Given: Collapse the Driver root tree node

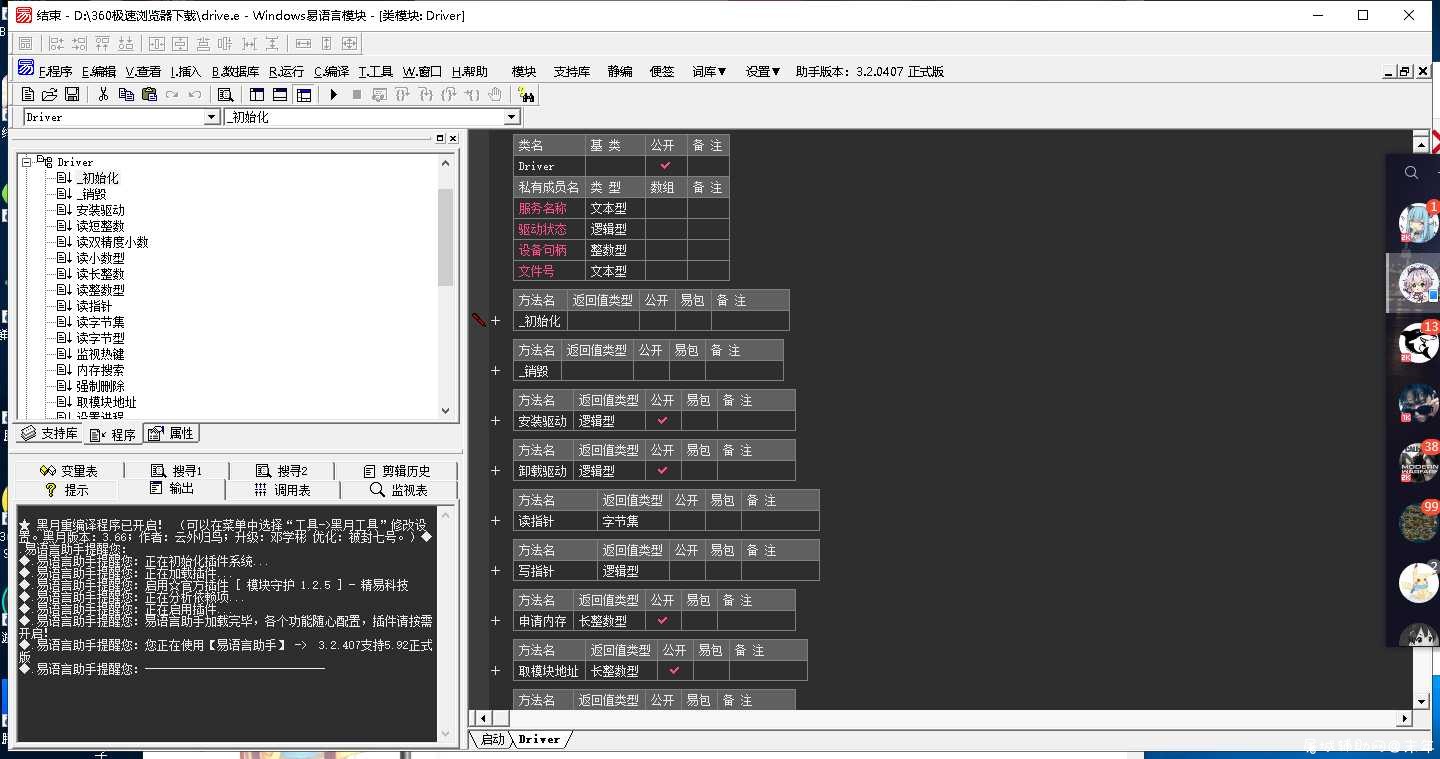Looking at the screenshot, I should [27, 162].
